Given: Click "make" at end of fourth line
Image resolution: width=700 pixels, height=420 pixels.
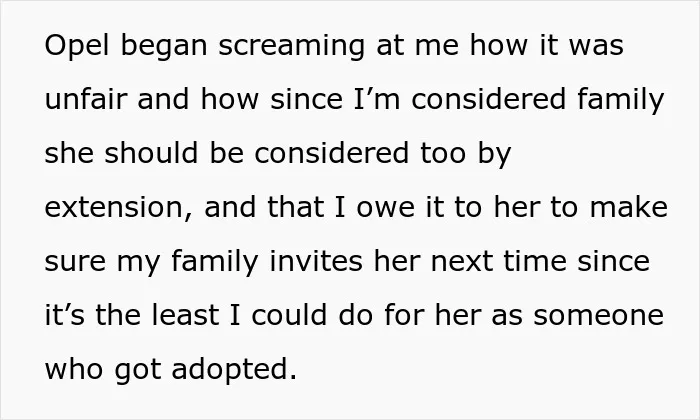Looking at the screenshot, I should pyautogui.click(x=629, y=207).
